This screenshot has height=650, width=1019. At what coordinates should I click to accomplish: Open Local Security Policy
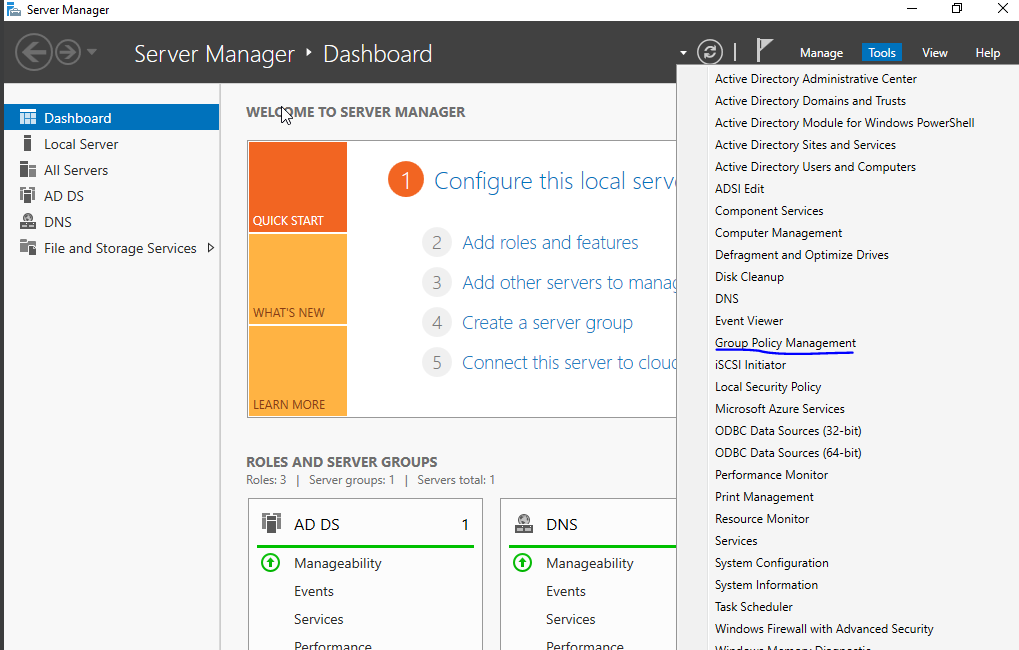[768, 387]
